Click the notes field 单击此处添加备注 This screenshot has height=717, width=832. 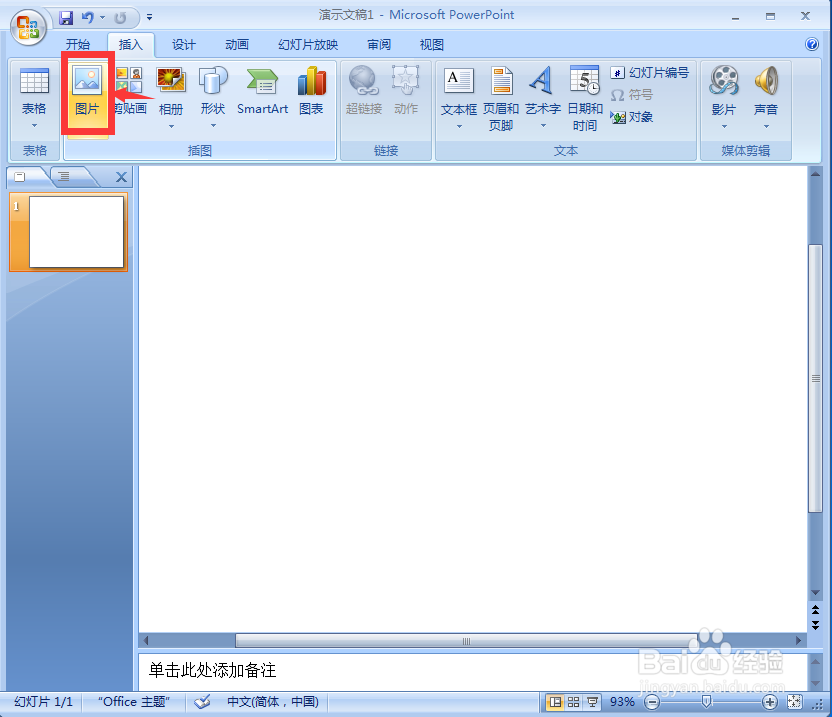[472, 670]
